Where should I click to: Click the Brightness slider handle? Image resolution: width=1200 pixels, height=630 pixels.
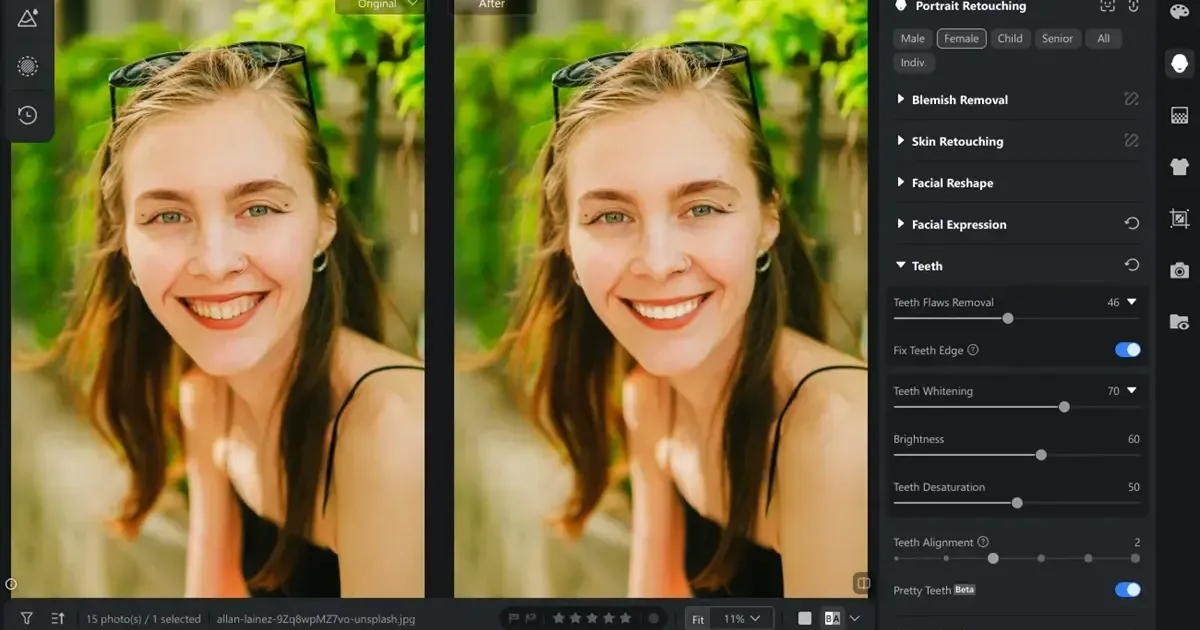coord(1041,455)
